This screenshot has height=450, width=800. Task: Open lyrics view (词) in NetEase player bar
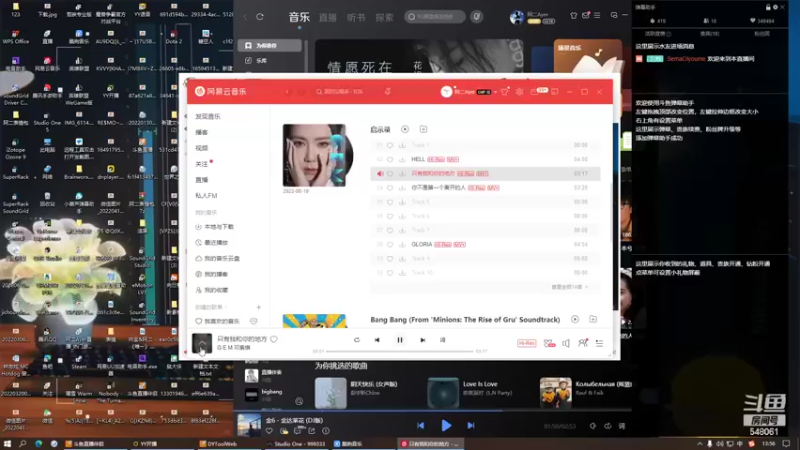[x=442, y=340]
